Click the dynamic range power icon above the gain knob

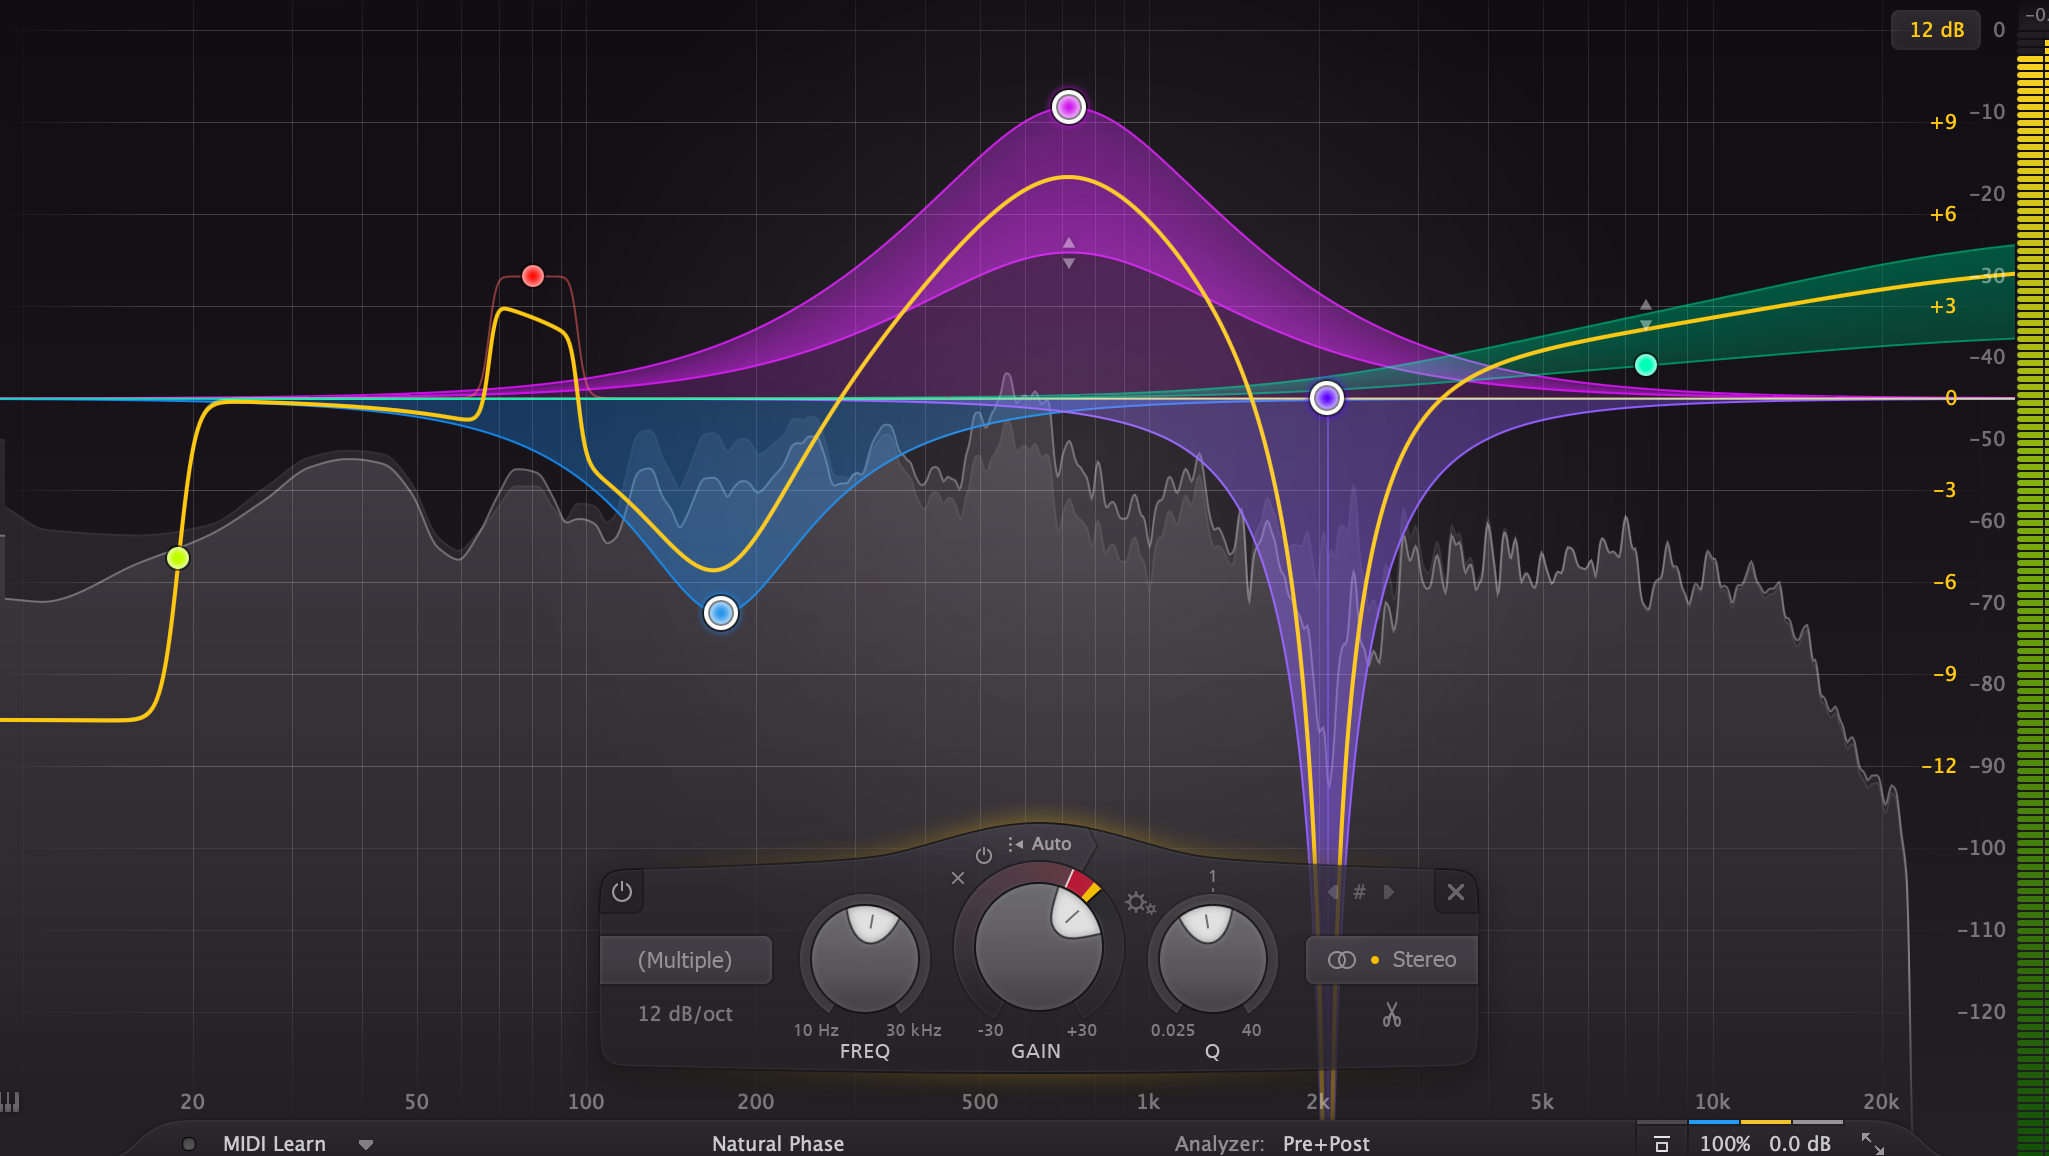pyautogui.click(x=984, y=855)
